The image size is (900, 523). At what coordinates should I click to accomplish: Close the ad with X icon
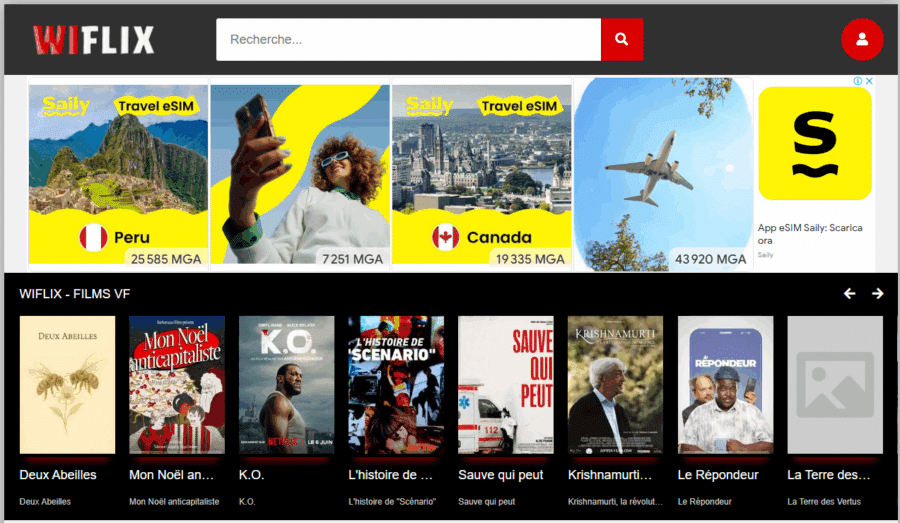[869, 81]
